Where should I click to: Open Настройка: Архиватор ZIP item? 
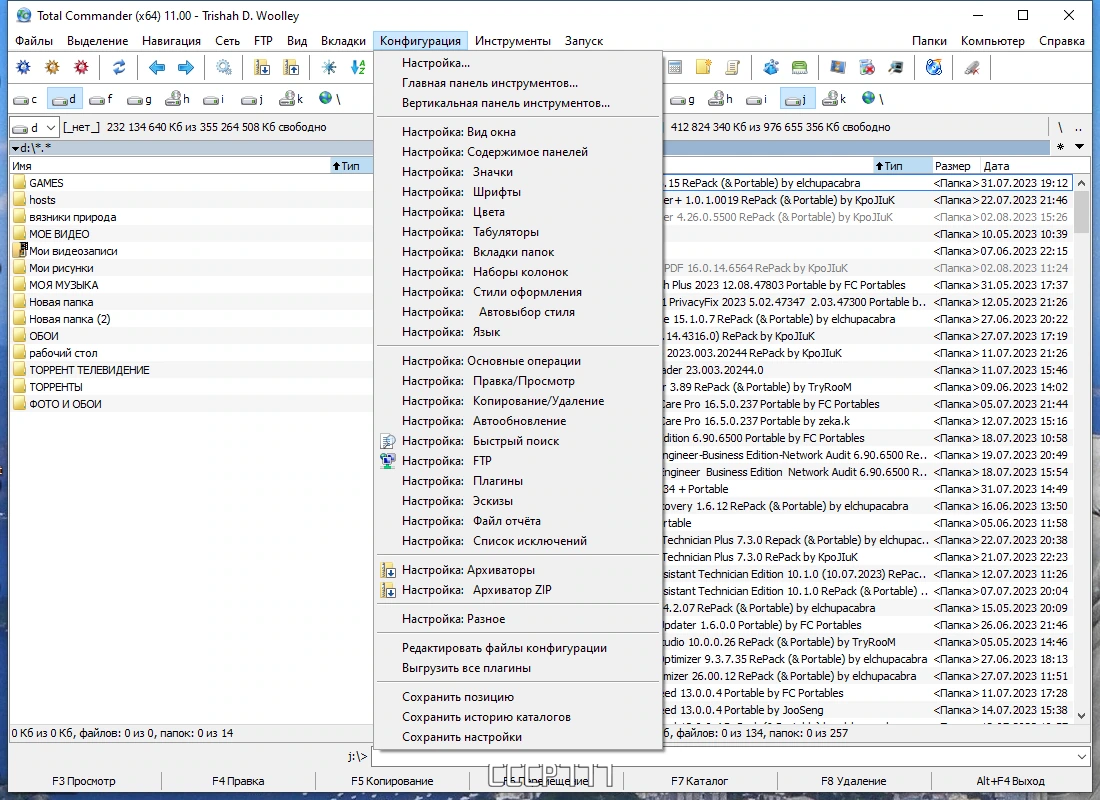tap(518, 590)
